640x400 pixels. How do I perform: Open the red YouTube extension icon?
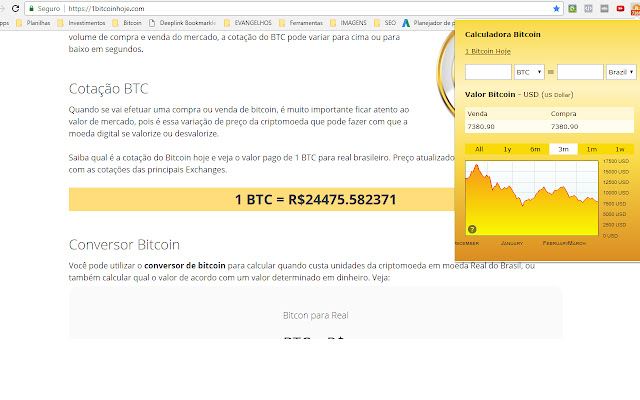click(620, 8)
